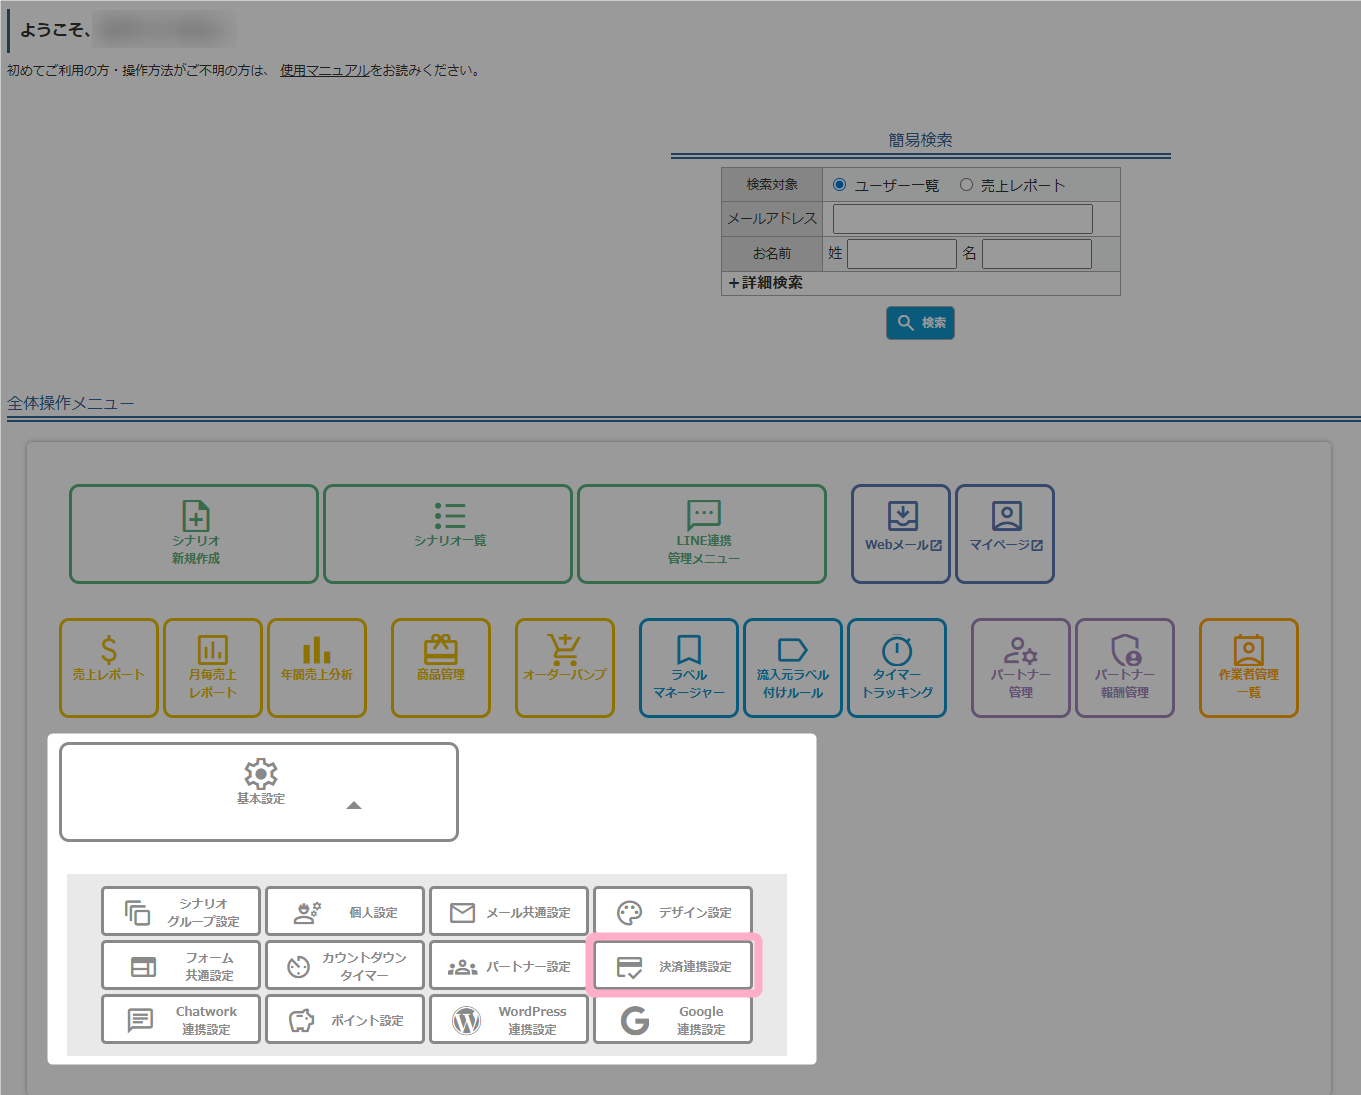Open Webメール inbox icon

902,516
